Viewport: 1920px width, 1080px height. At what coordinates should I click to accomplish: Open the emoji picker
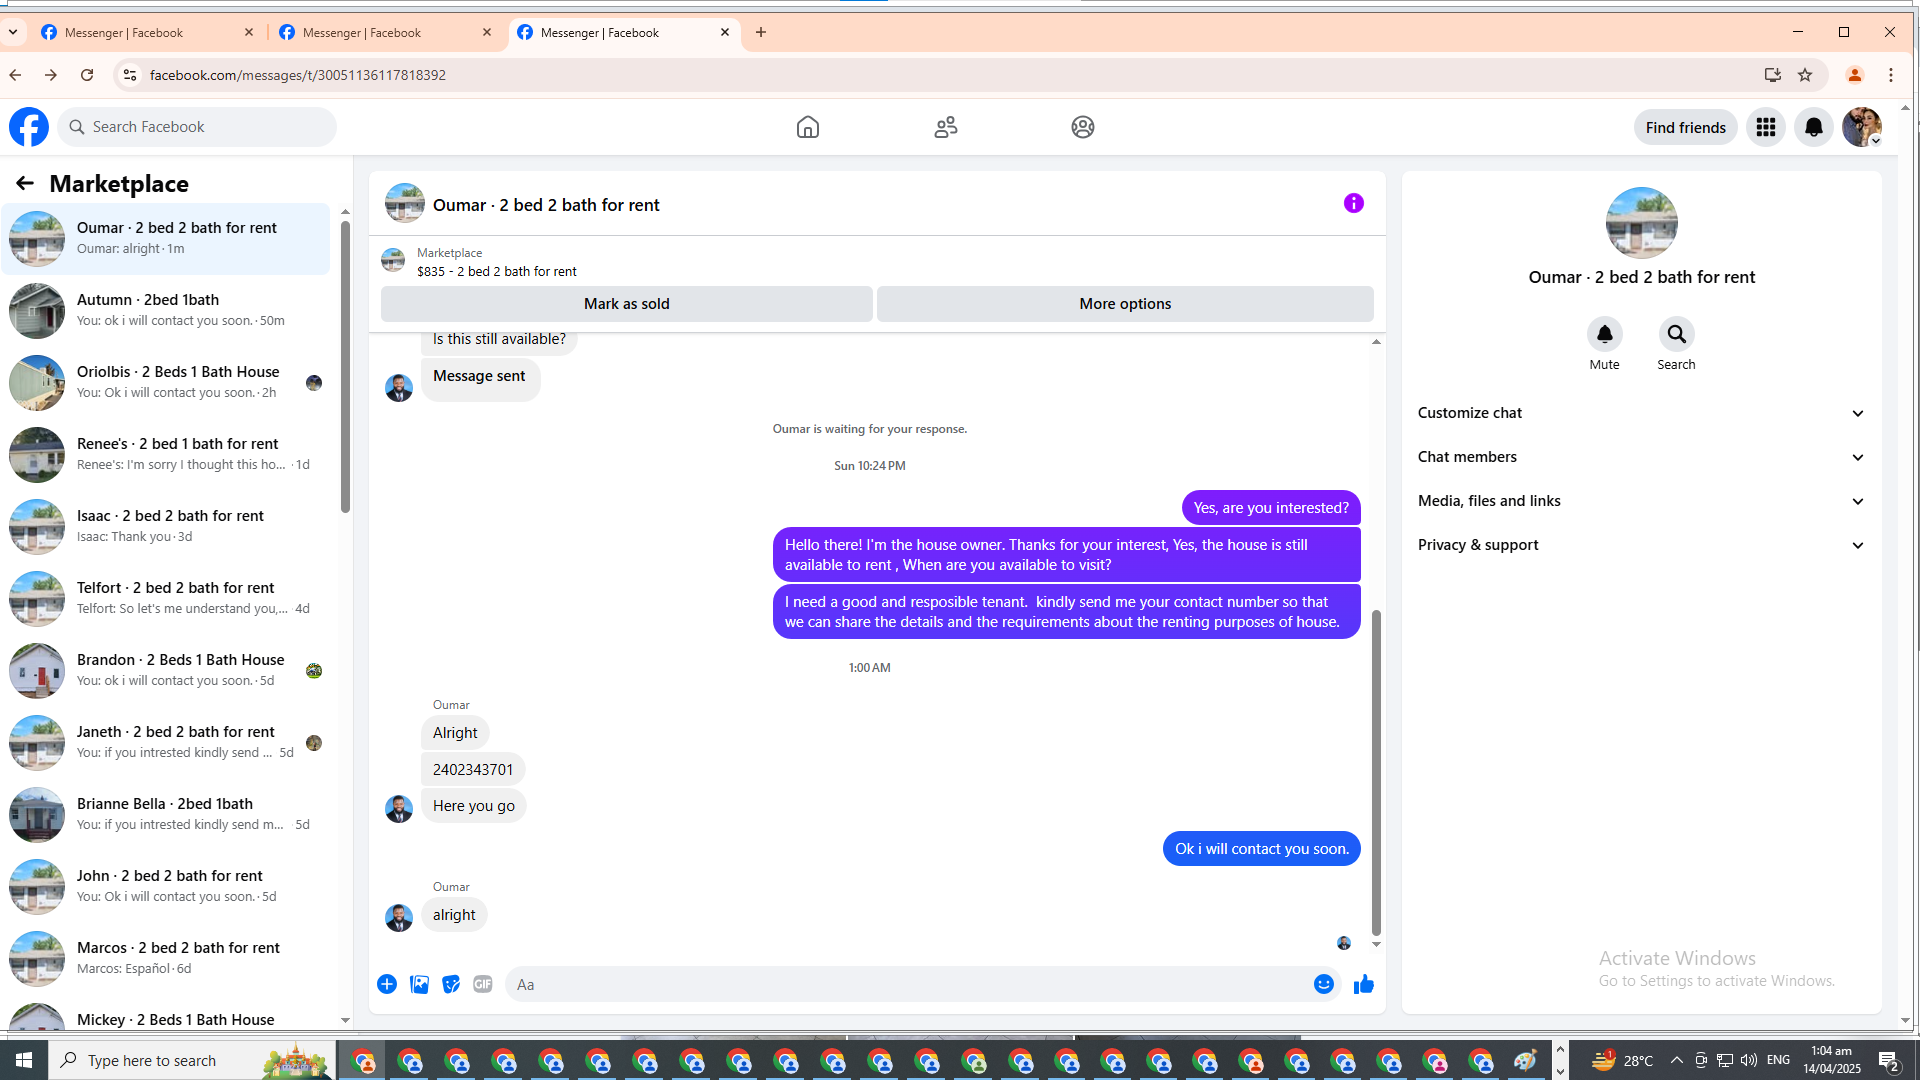(1323, 984)
